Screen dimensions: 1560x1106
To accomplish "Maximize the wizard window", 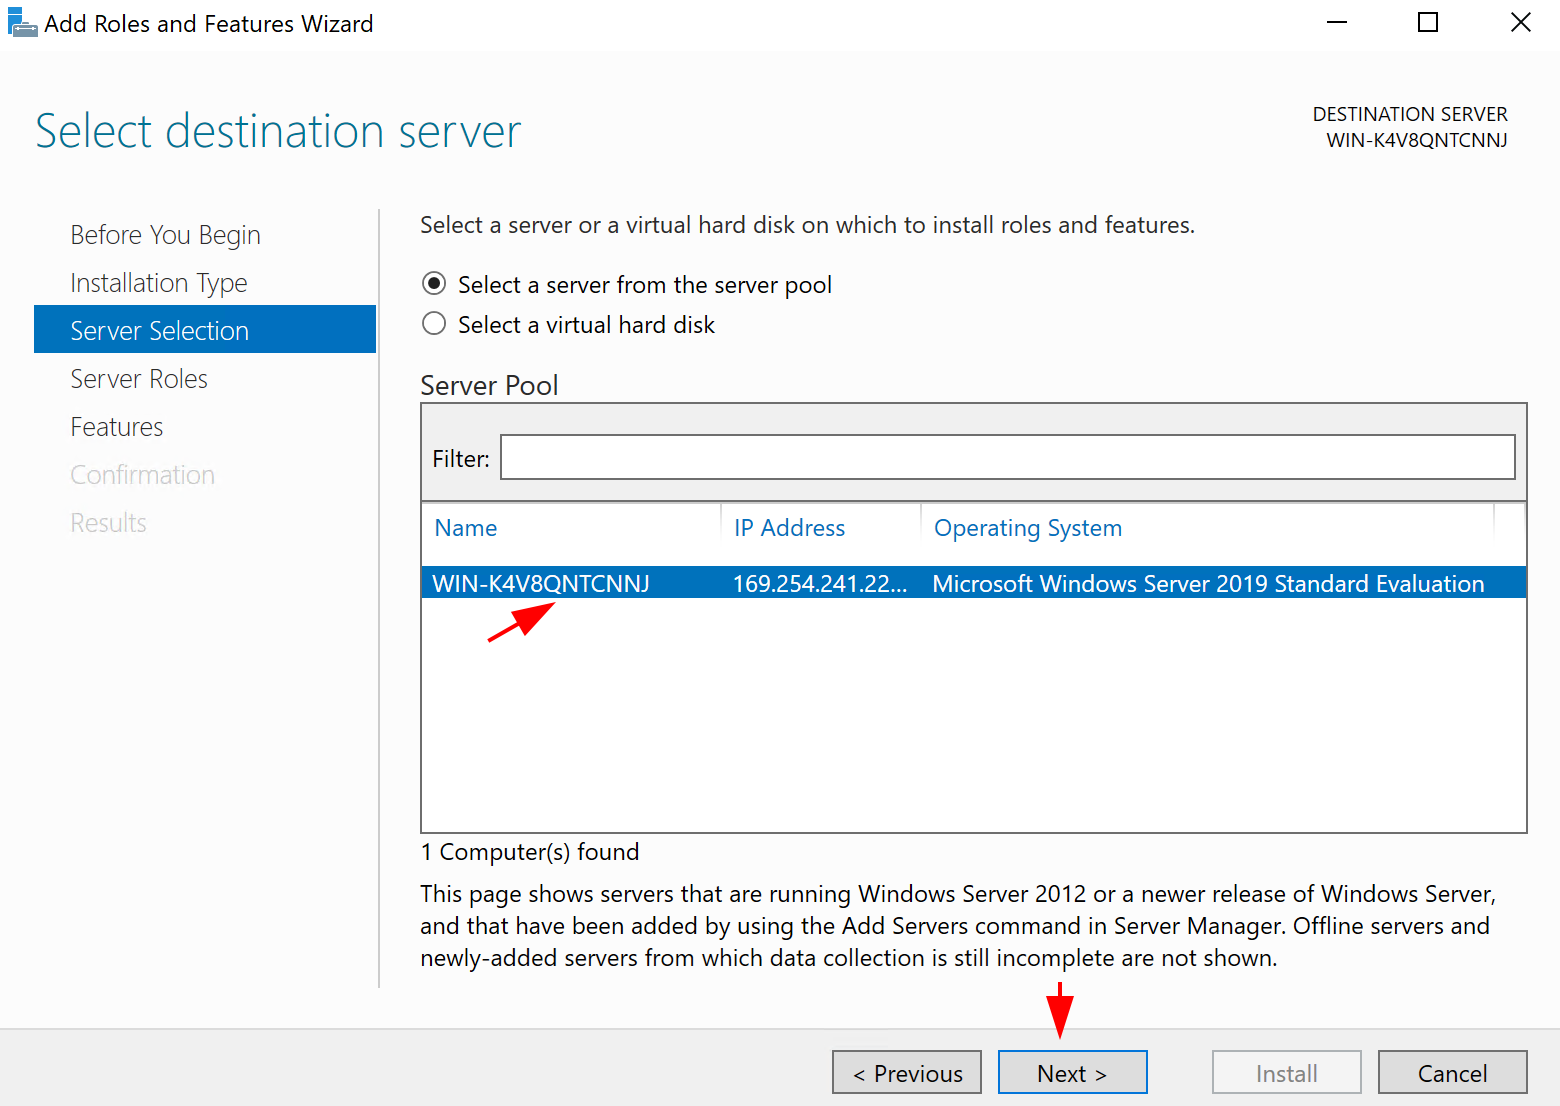I will coord(1428,22).
